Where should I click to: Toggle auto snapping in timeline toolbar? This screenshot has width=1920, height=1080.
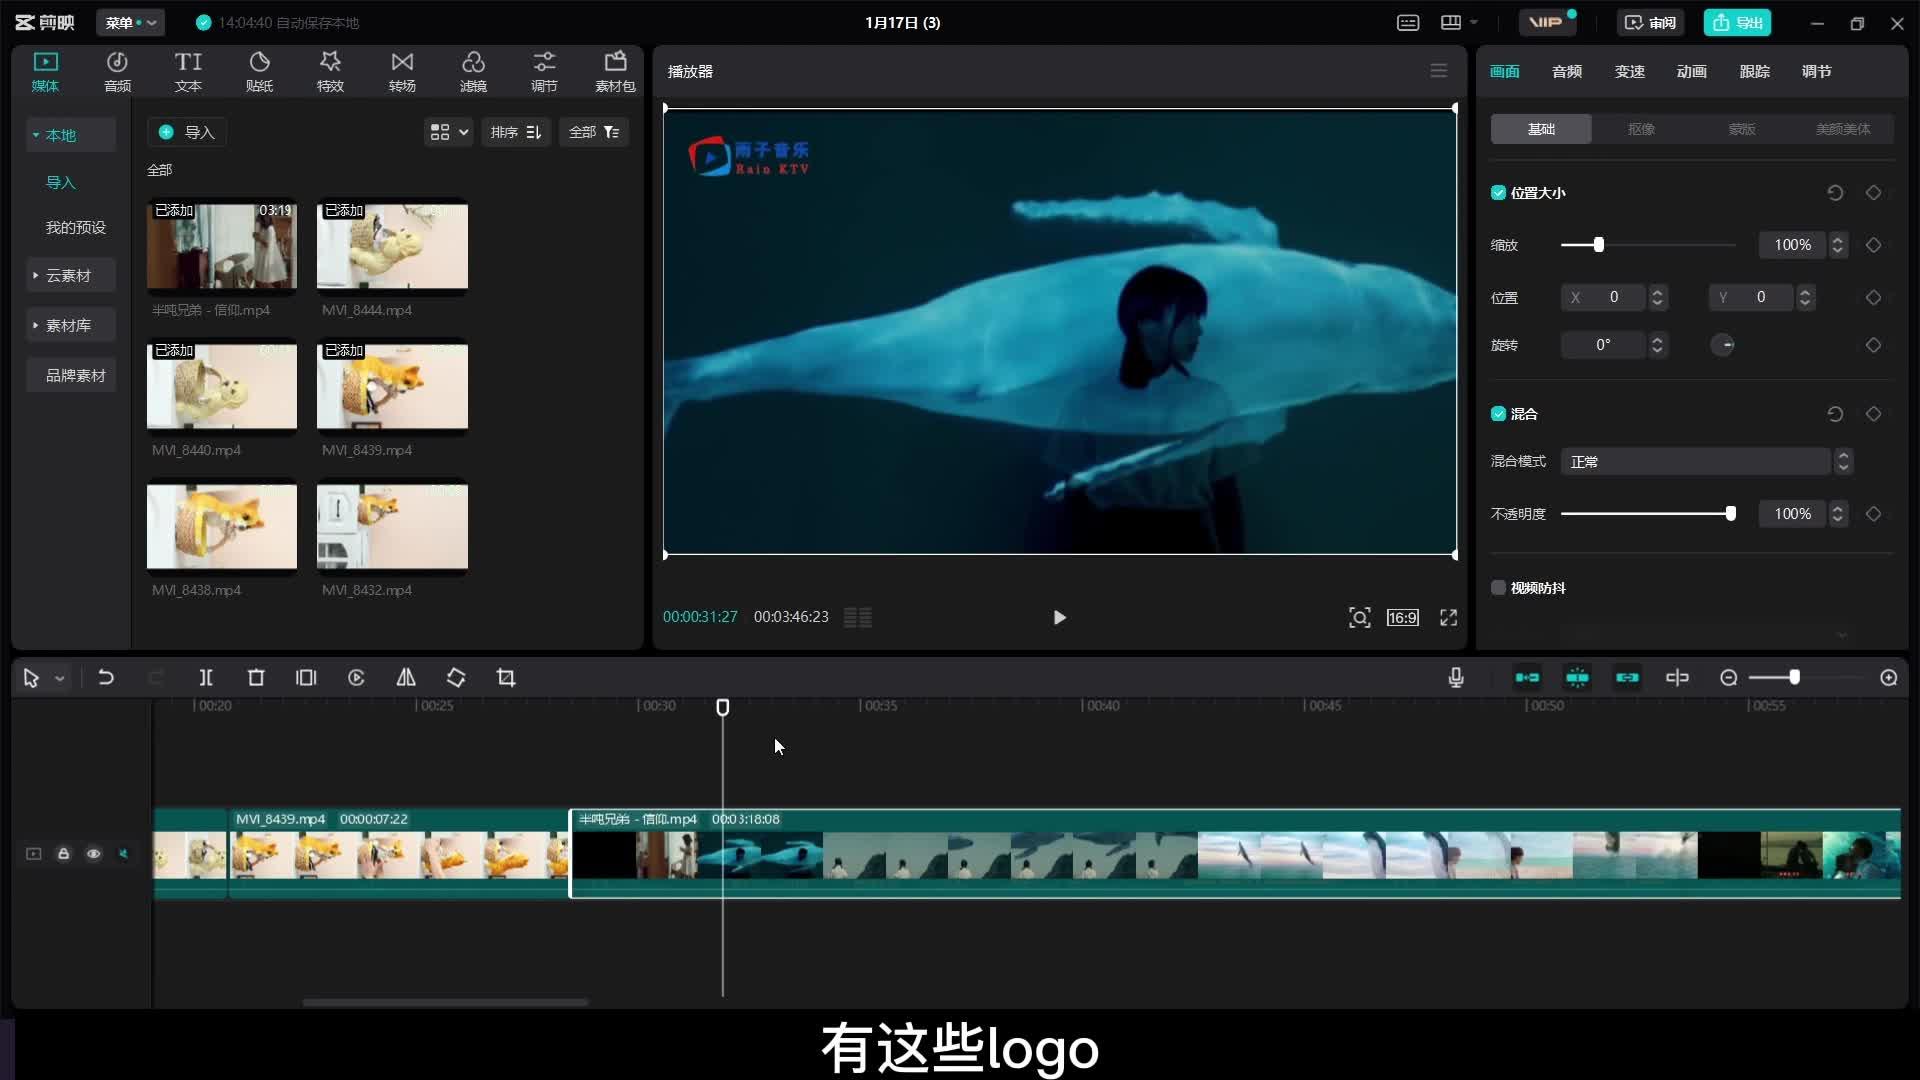tap(1577, 678)
